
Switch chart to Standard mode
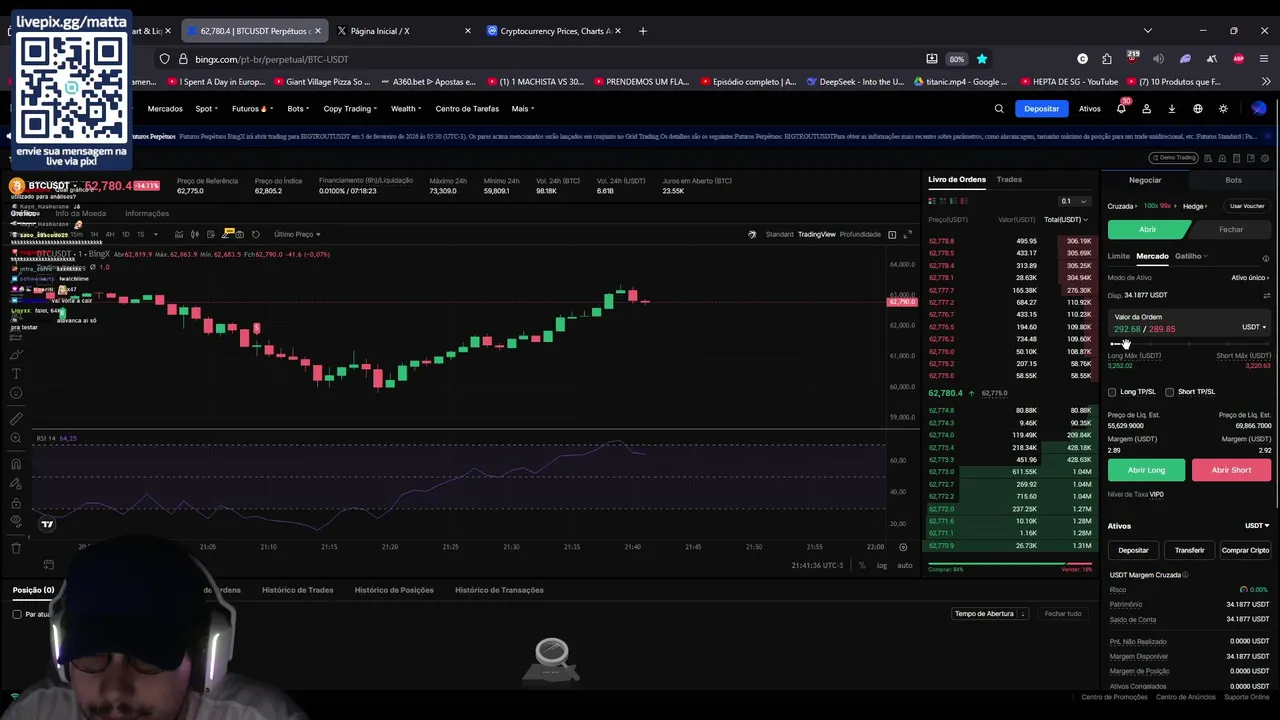click(x=779, y=234)
